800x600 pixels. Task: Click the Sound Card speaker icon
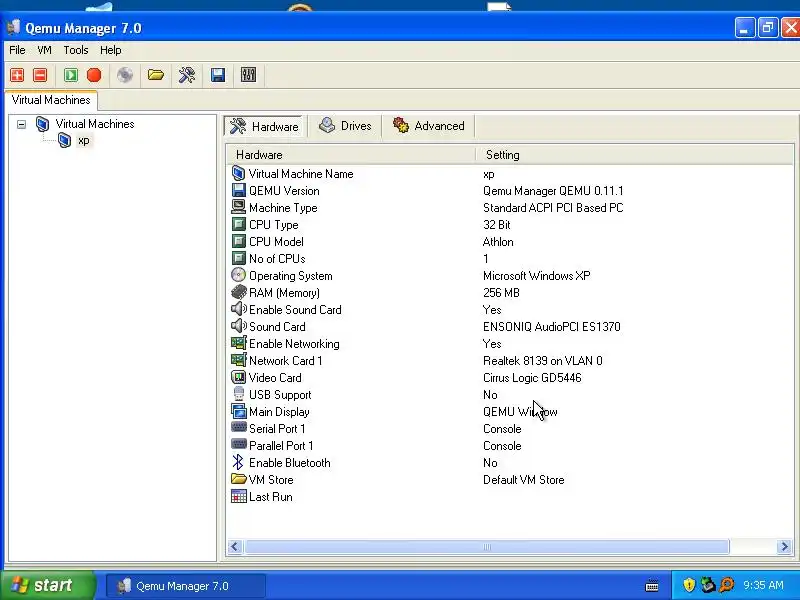[238, 326]
